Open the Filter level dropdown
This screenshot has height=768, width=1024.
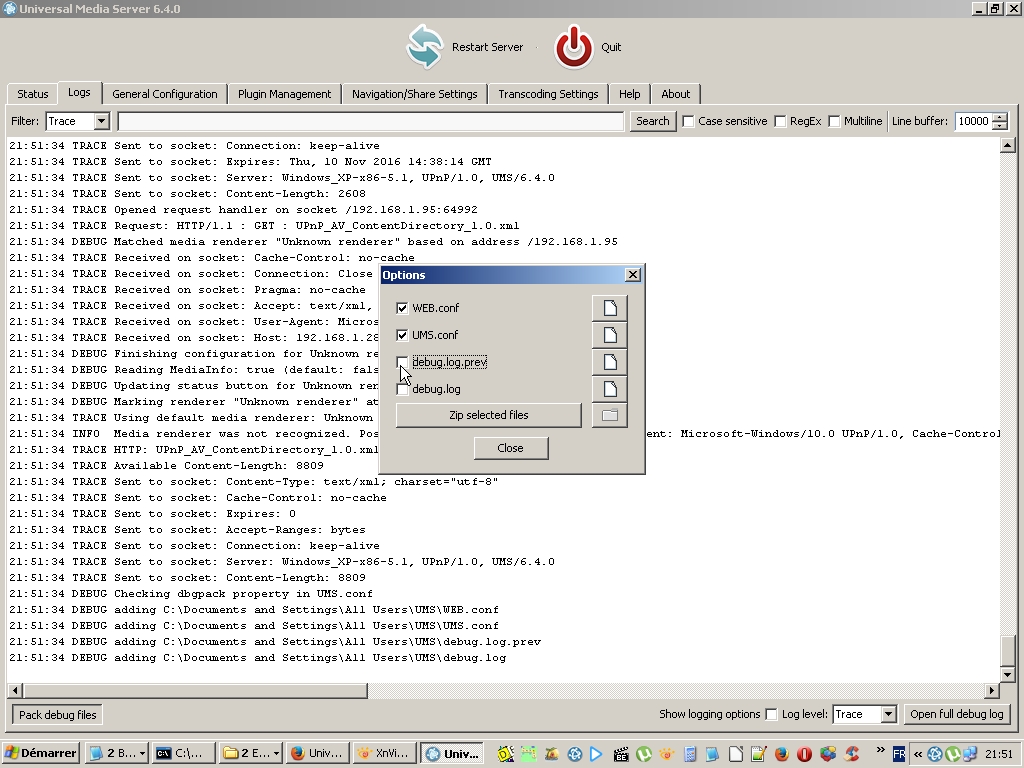pos(101,121)
